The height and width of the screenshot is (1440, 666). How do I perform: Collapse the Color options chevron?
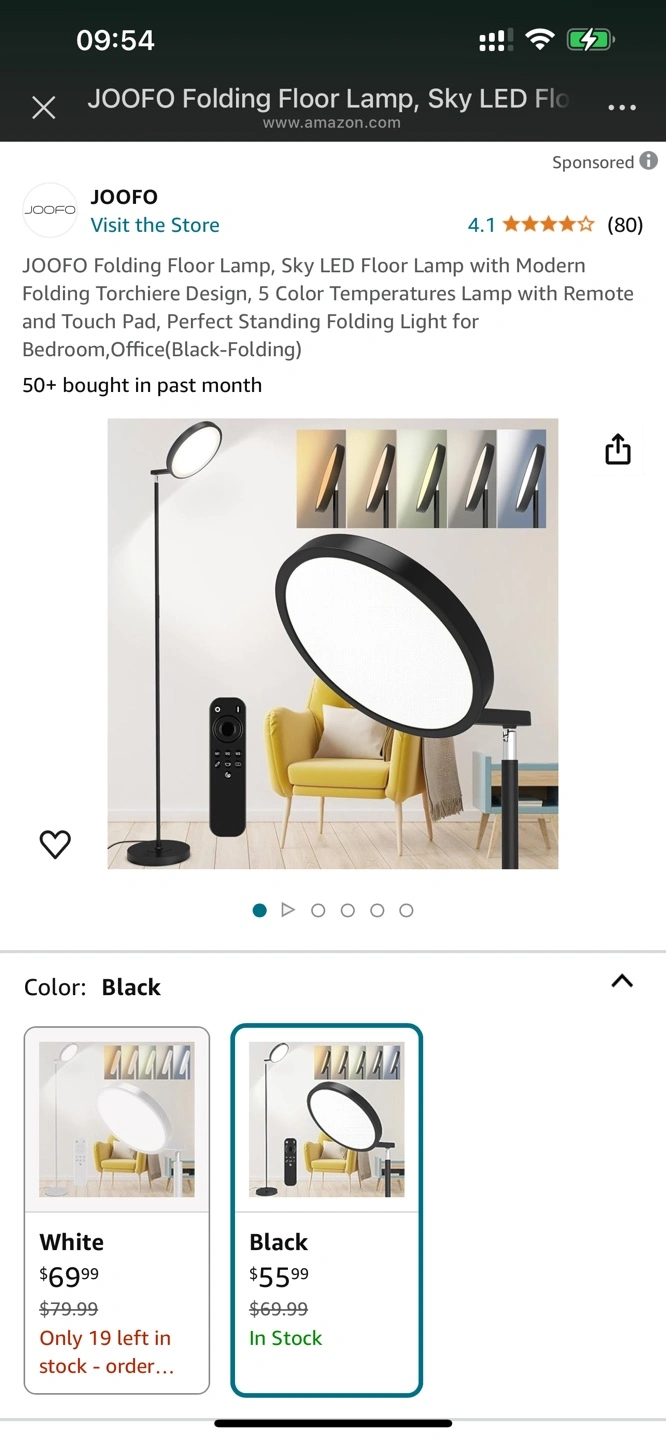[622, 981]
